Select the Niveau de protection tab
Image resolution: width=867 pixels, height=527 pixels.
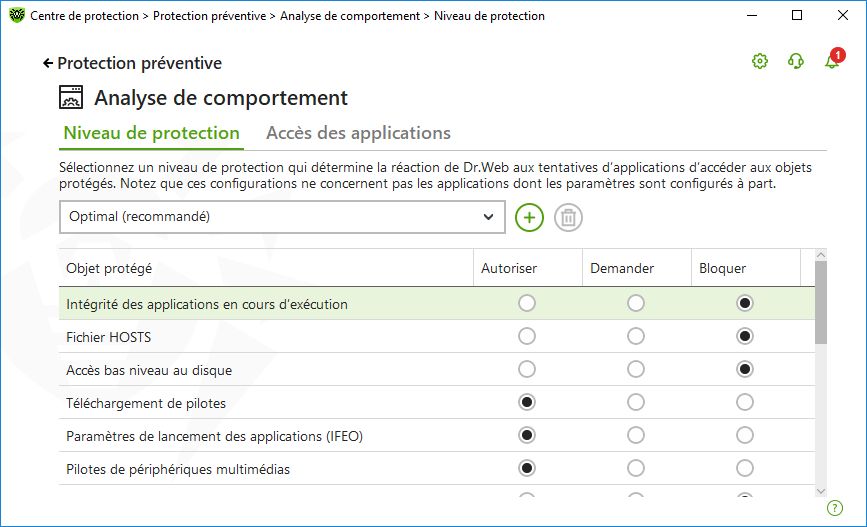click(x=151, y=133)
